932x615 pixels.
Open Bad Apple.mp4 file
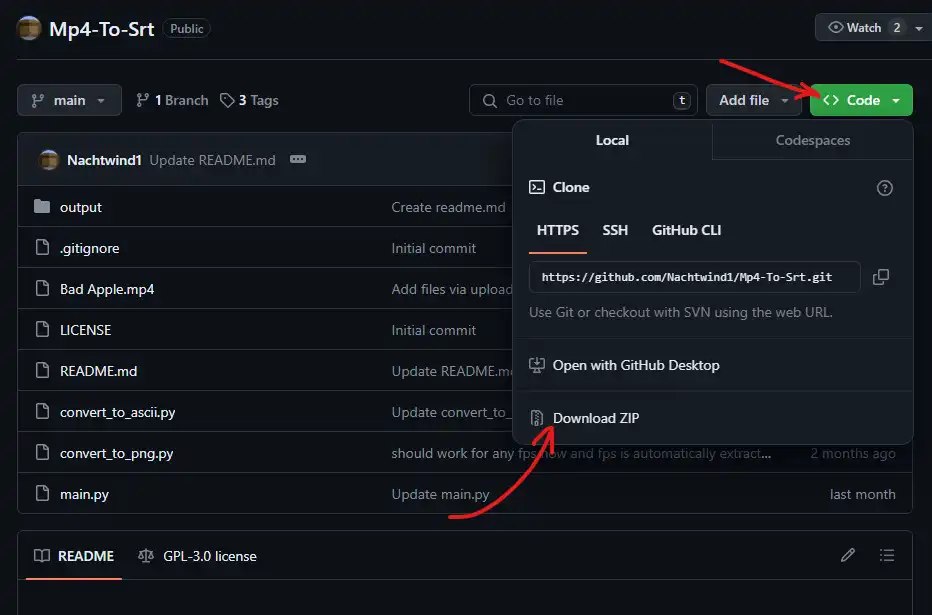point(107,289)
